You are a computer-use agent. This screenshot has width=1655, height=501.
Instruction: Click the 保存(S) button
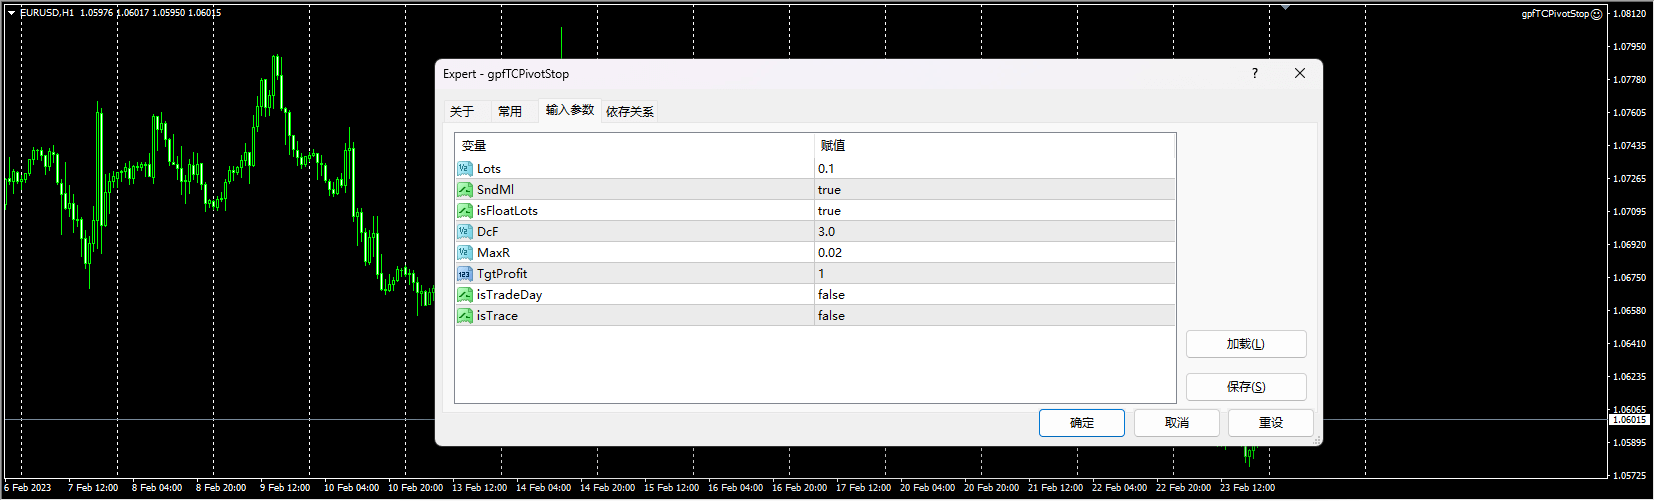[1246, 387]
